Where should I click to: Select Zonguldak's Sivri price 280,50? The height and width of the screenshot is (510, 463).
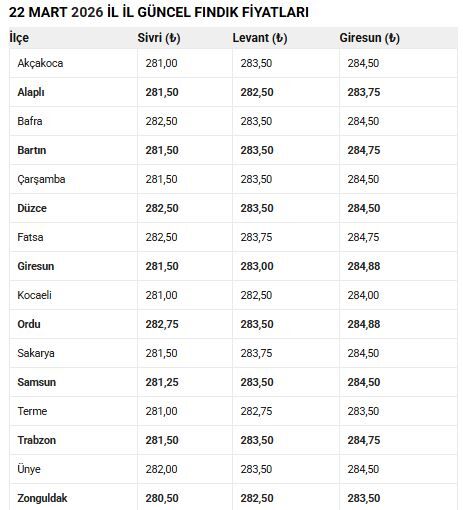pyautogui.click(x=162, y=498)
